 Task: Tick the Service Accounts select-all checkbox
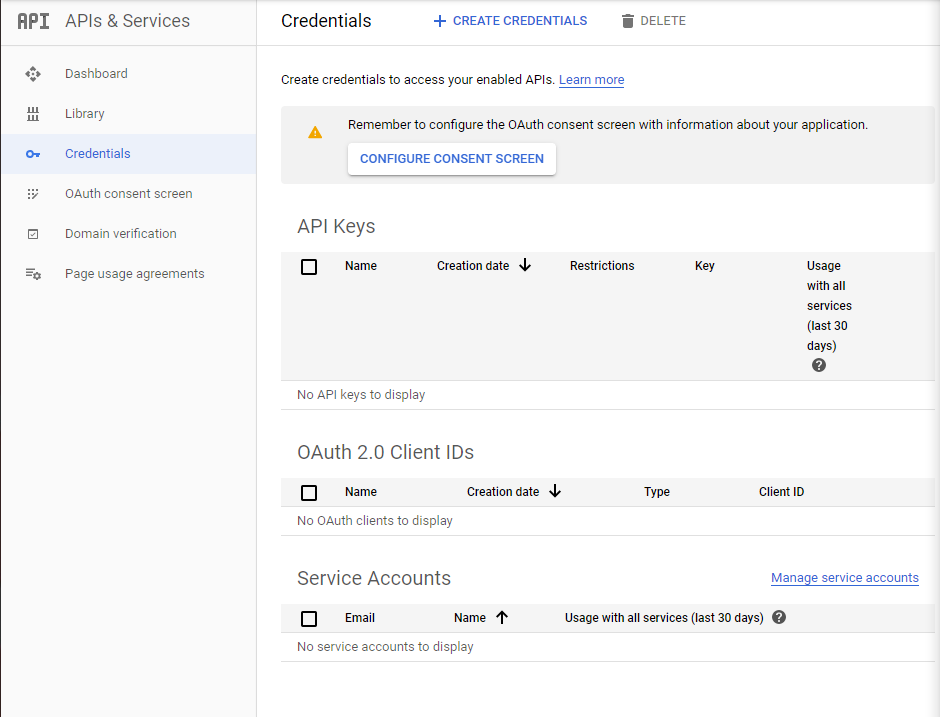point(309,619)
